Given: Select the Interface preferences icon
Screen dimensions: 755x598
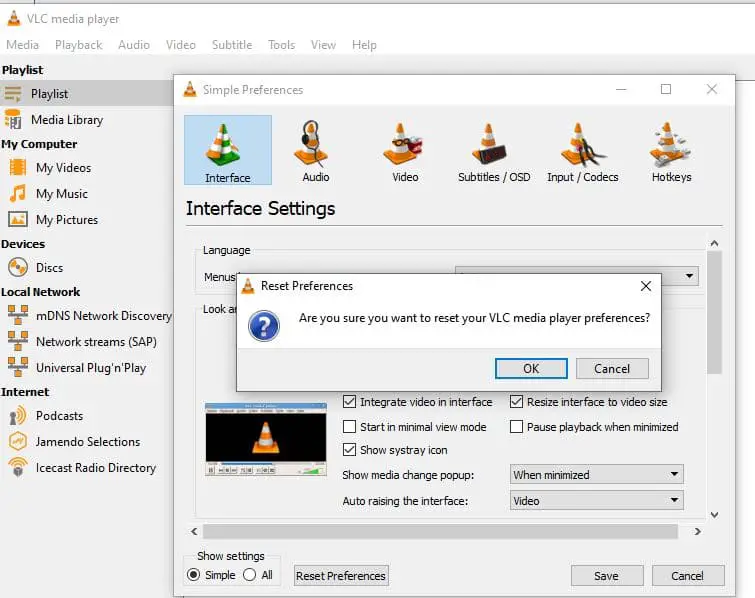Looking at the screenshot, I should 228,150.
